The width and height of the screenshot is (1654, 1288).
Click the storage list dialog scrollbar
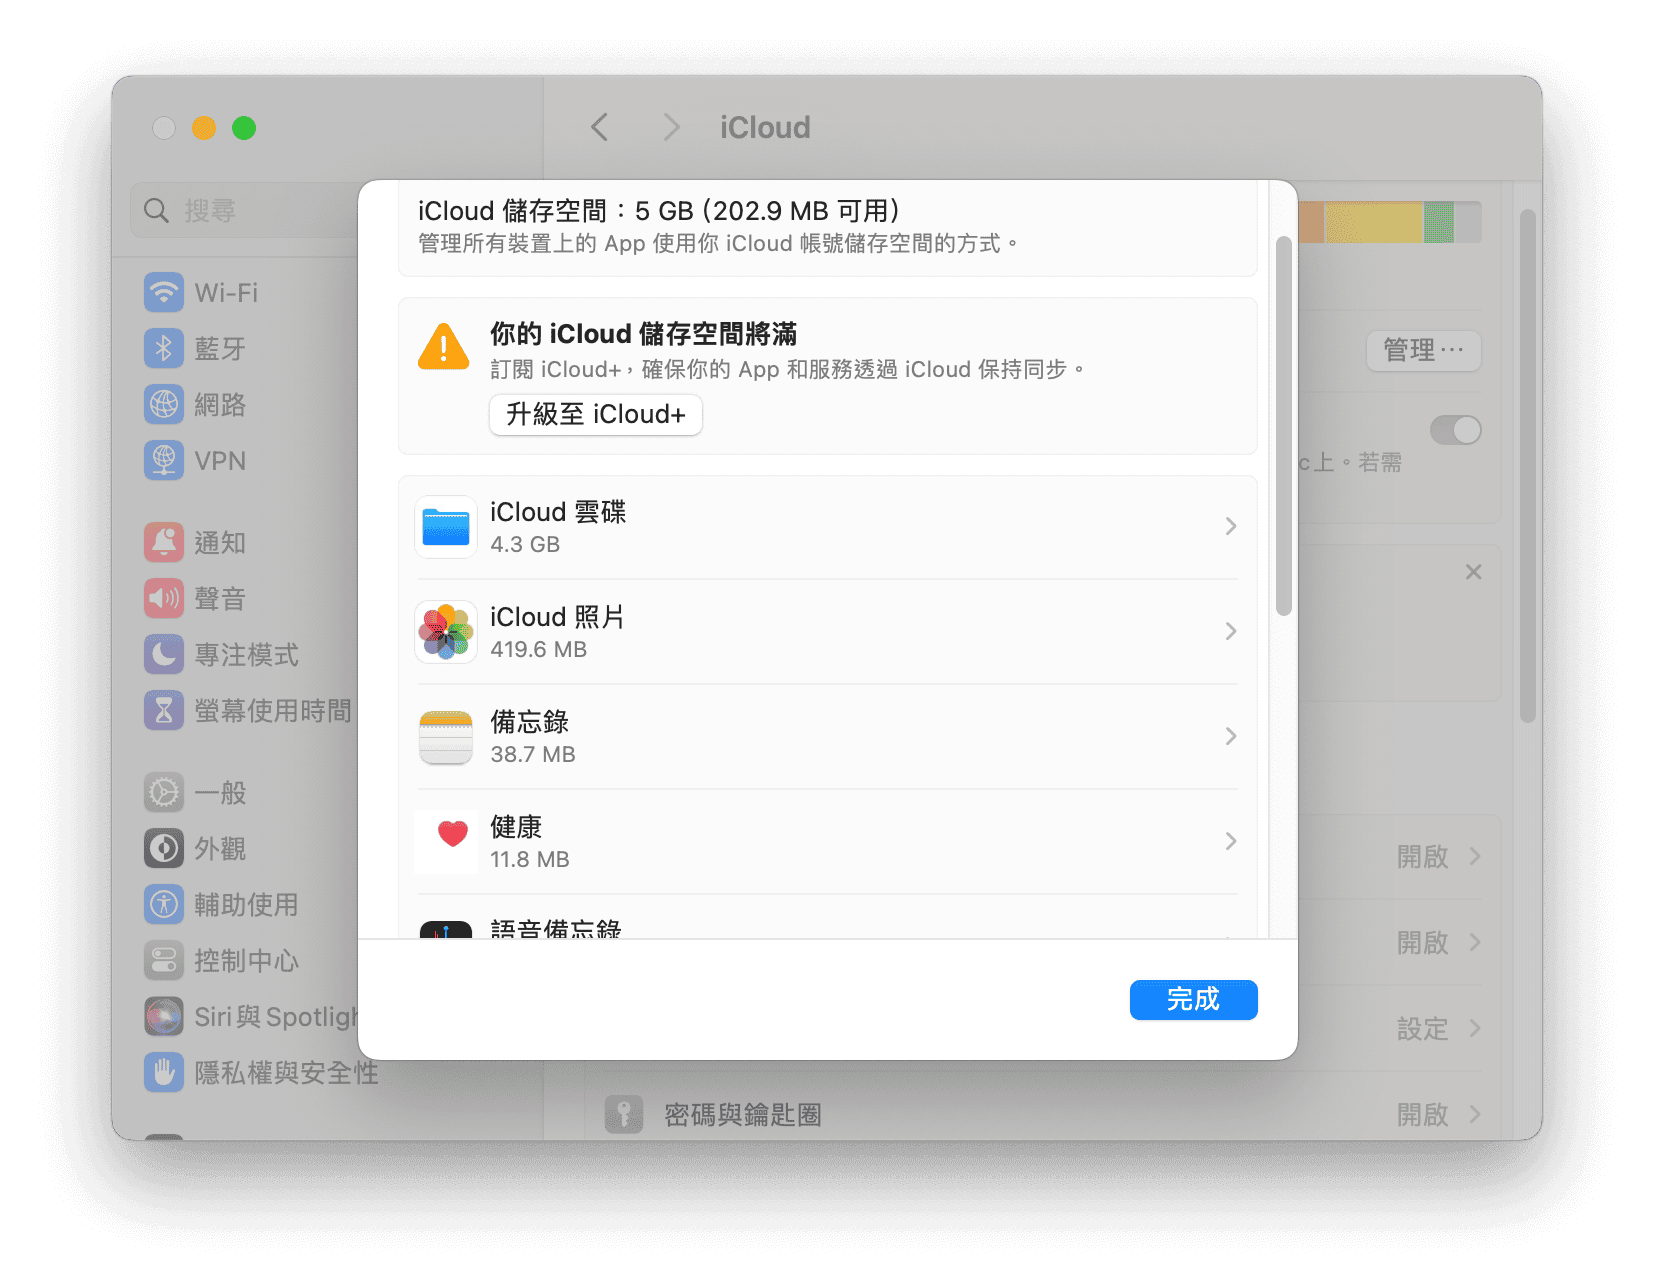pos(1284,427)
